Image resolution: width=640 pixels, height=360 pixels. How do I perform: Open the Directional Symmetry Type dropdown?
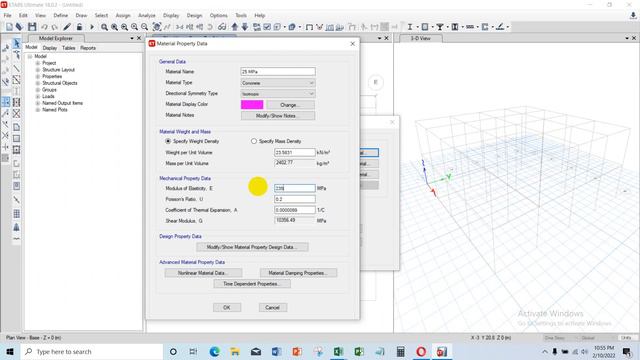click(x=278, y=94)
